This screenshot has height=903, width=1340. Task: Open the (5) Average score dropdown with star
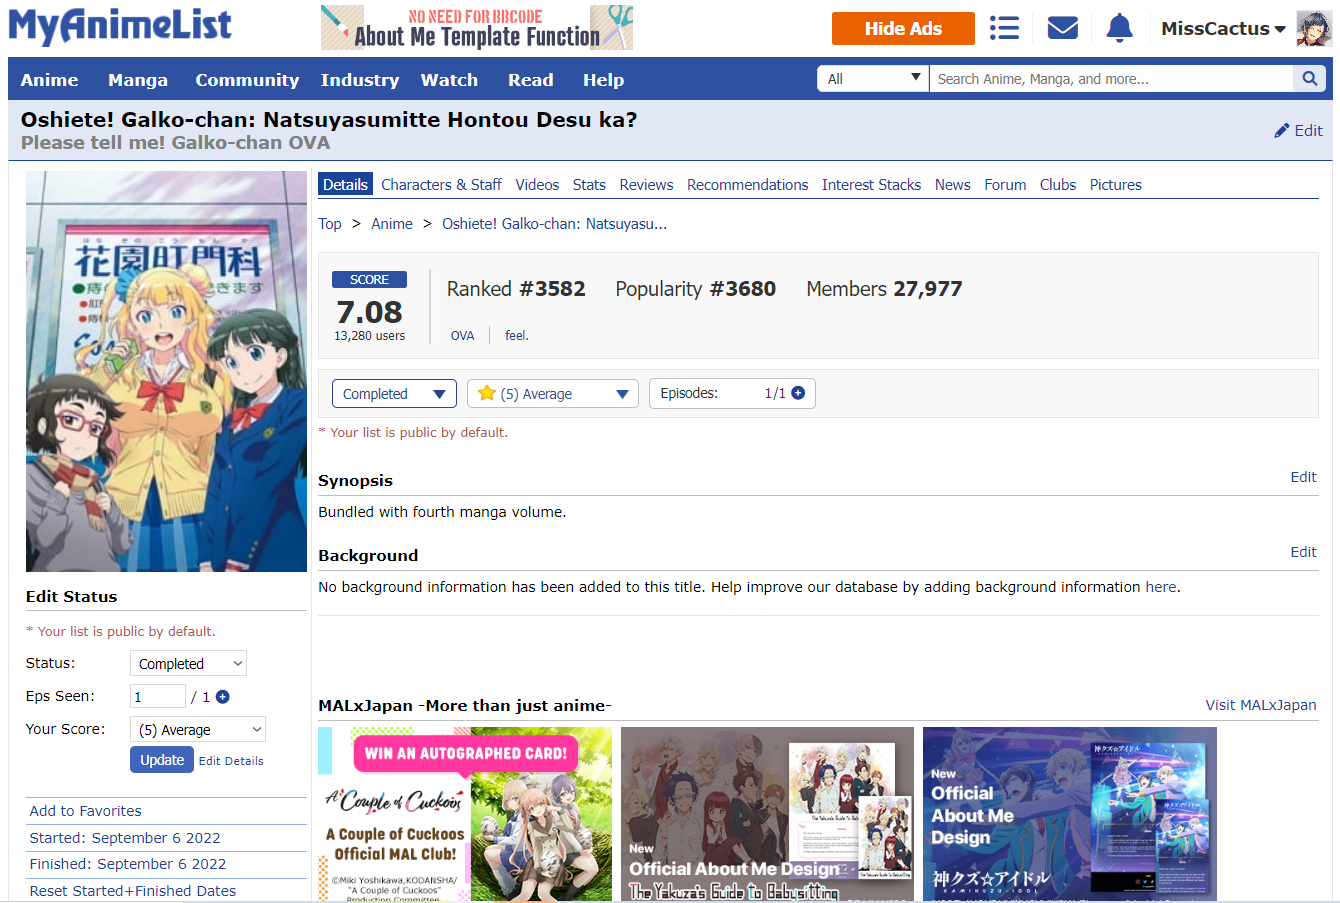coord(553,394)
